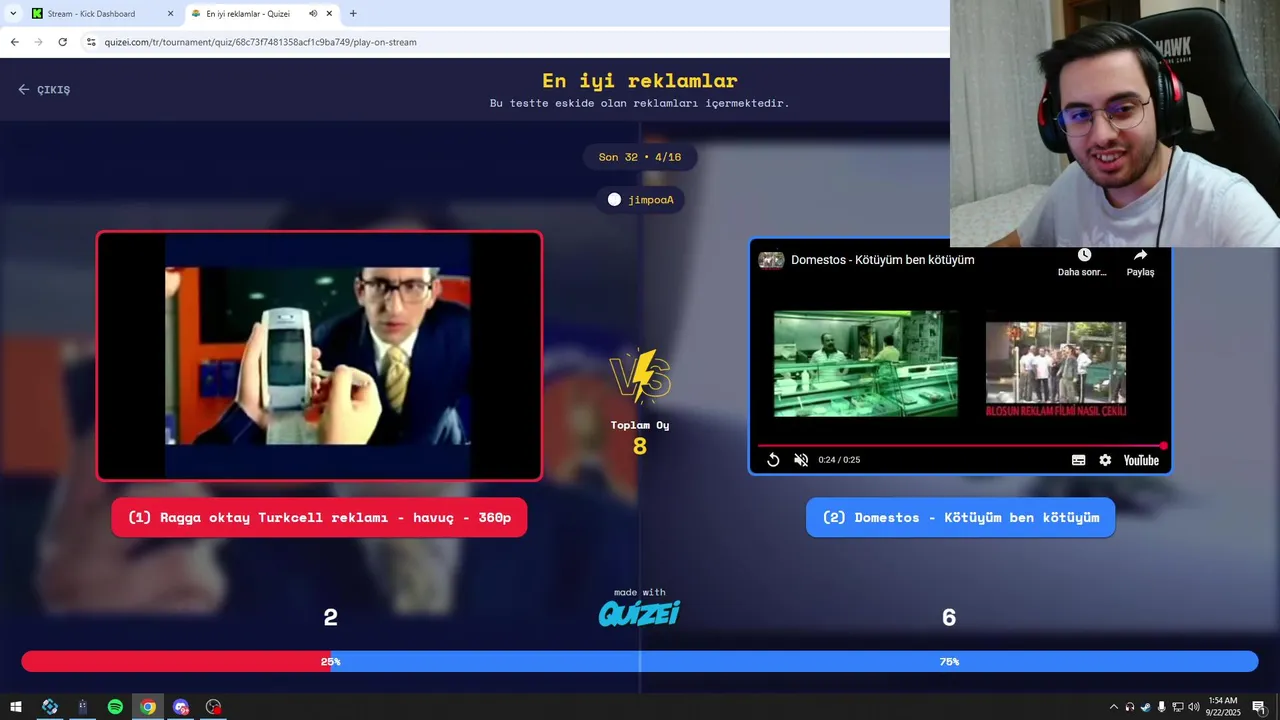Click the microphone tray icon
The image size is (1280, 720).
click(x=1161, y=707)
